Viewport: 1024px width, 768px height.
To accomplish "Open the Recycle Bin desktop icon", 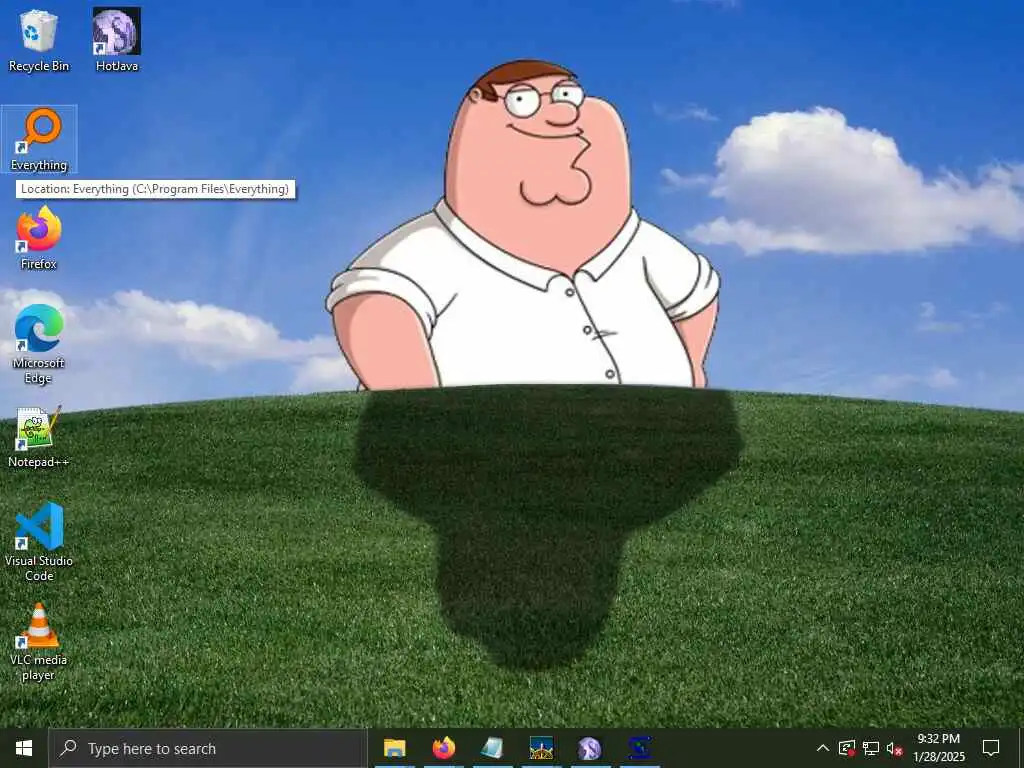I will pyautogui.click(x=39, y=40).
